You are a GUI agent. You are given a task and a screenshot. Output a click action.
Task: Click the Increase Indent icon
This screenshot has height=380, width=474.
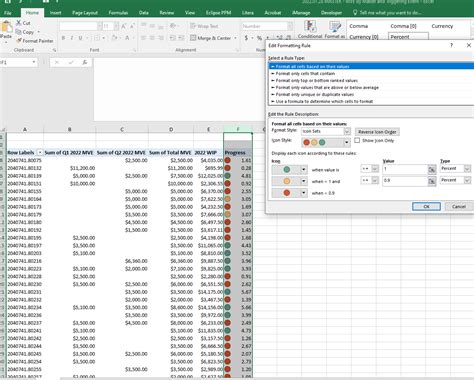(x=181, y=38)
